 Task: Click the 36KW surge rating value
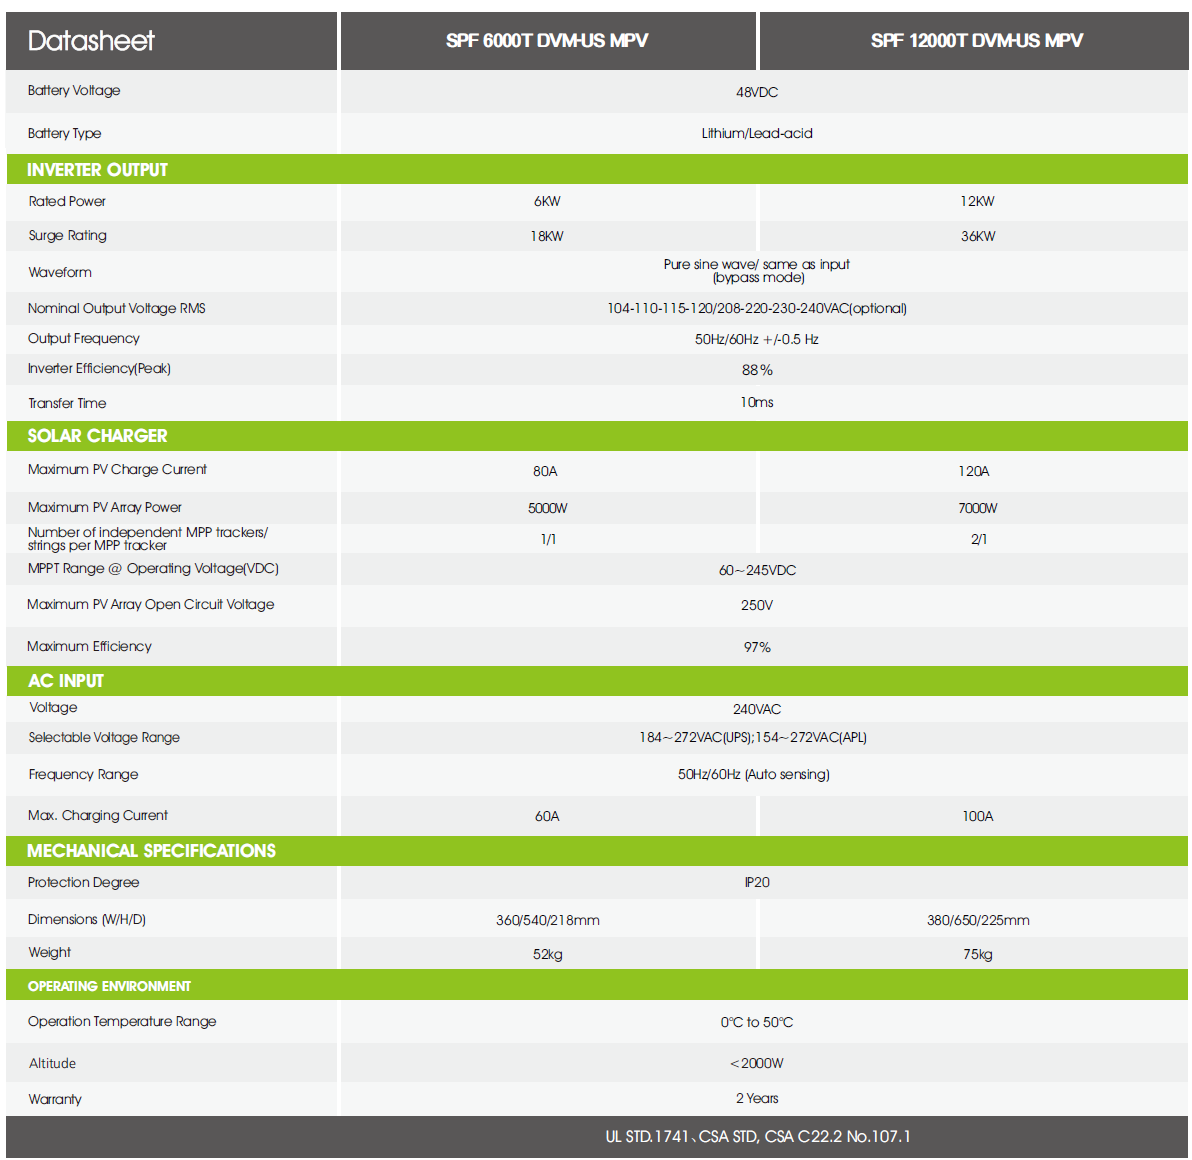(x=978, y=236)
